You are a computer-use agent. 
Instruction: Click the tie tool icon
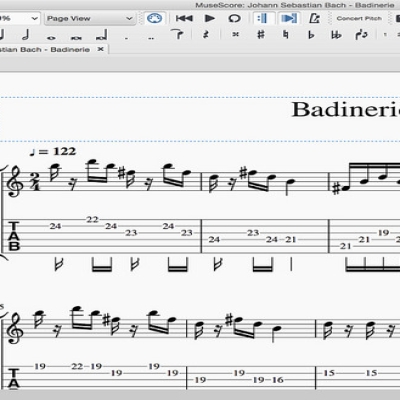177,34
